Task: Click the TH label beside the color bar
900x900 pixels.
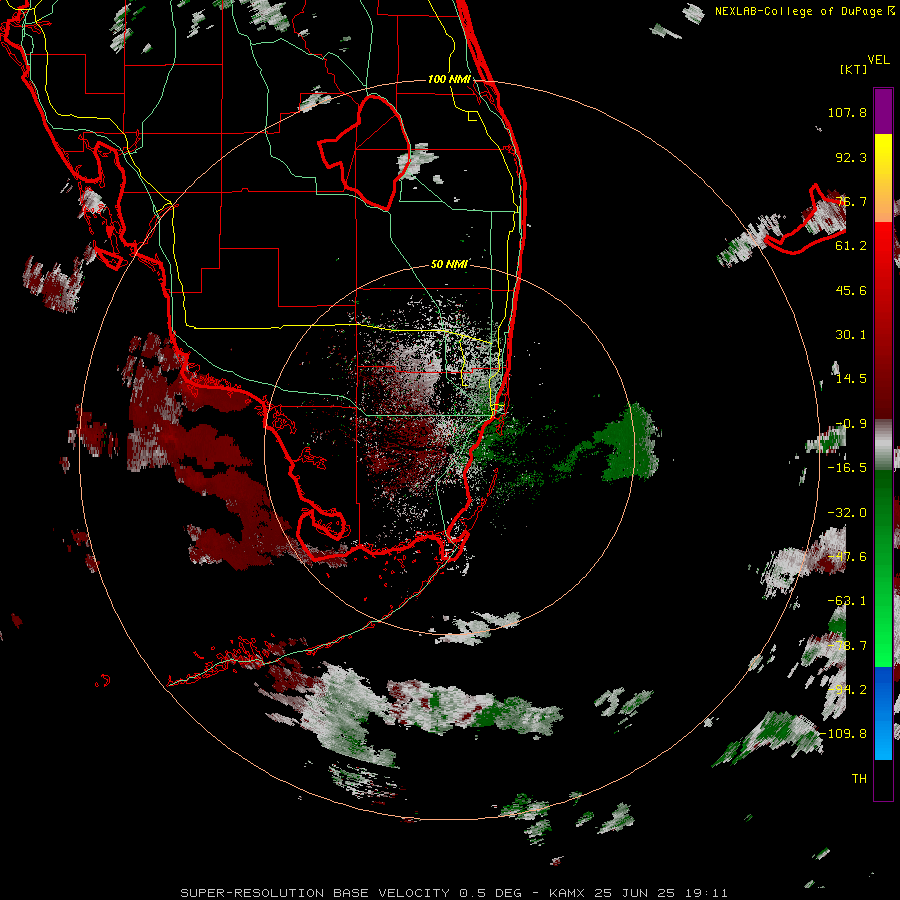Action: tap(859, 779)
